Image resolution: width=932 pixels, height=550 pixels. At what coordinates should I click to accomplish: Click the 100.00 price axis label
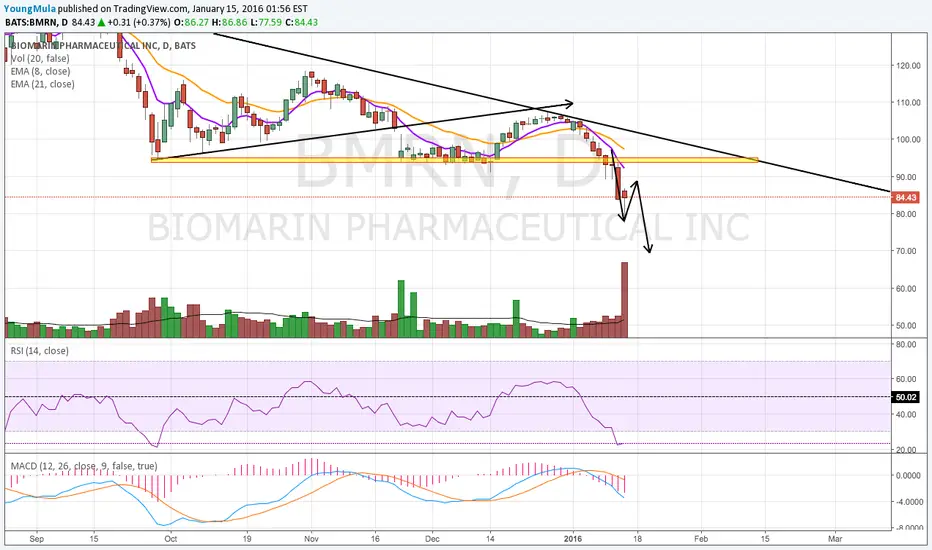908,140
